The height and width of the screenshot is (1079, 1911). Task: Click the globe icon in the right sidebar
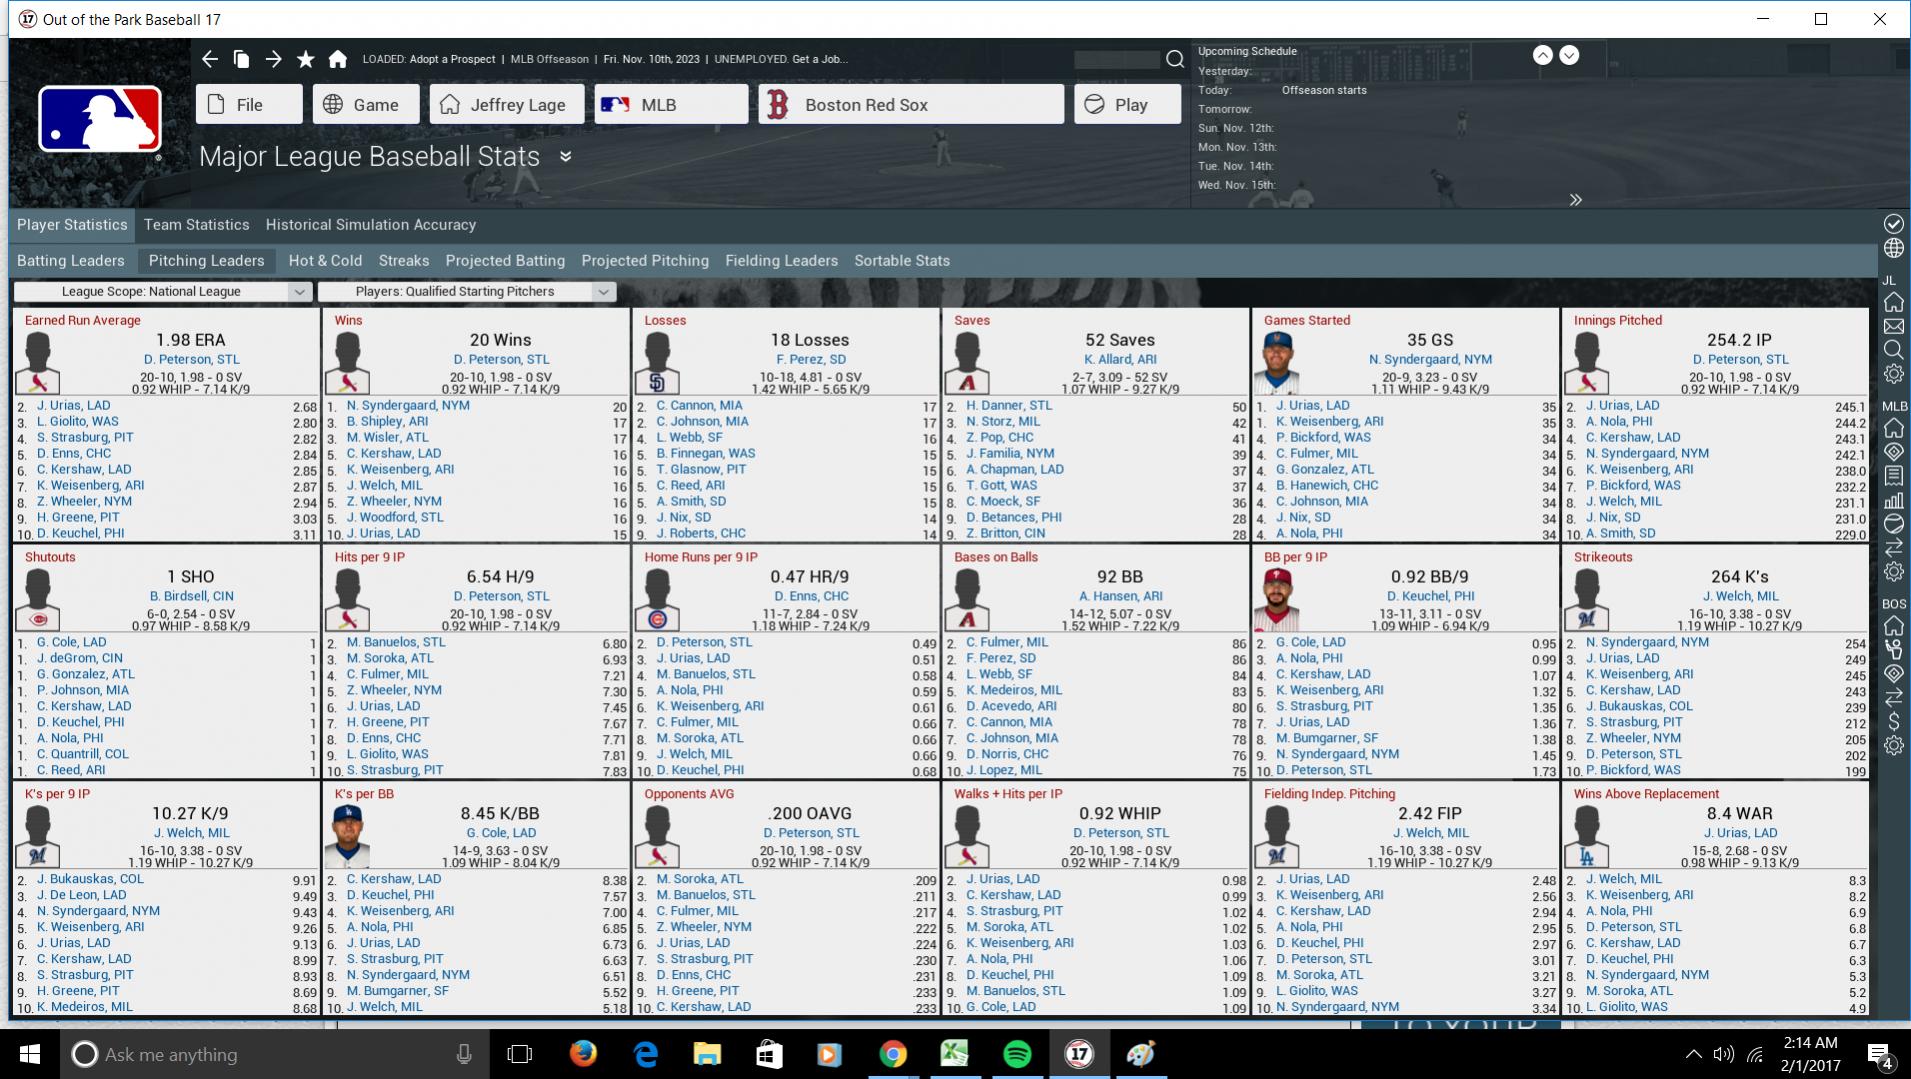pyautogui.click(x=1893, y=248)
